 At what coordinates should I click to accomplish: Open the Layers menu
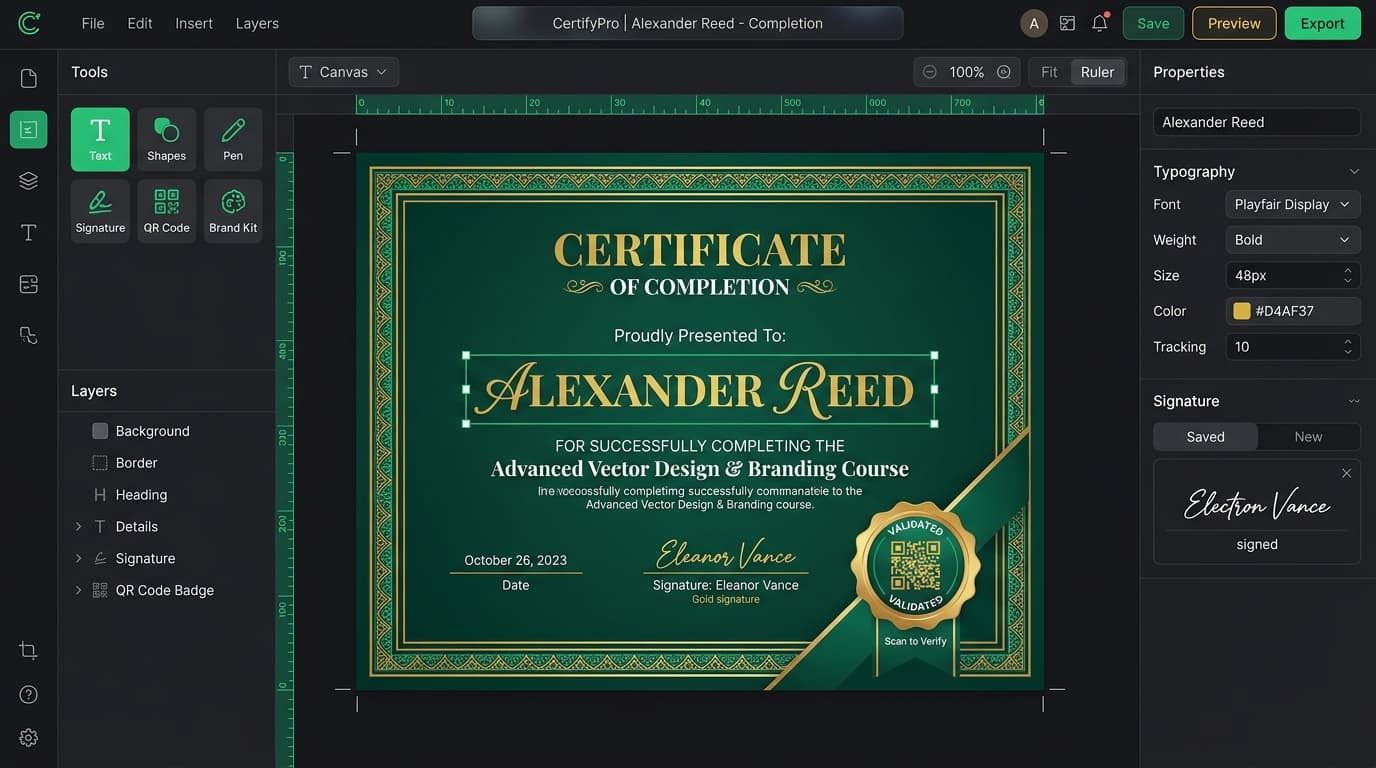click(x=257, y=23)
